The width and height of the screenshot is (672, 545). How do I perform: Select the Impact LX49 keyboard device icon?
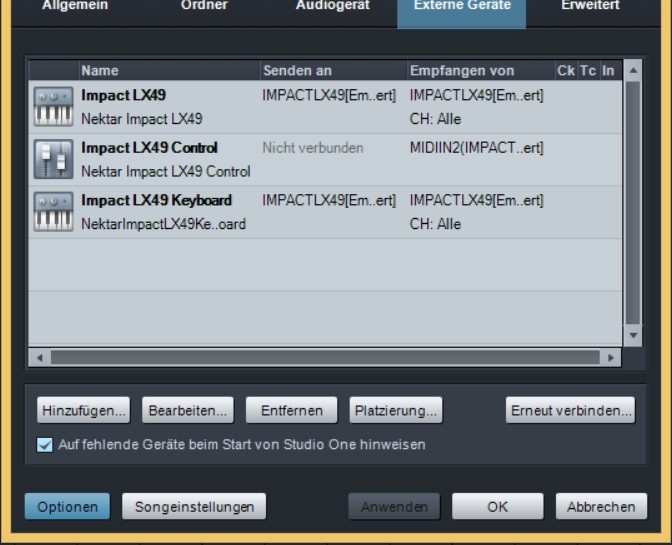point(53,107)
